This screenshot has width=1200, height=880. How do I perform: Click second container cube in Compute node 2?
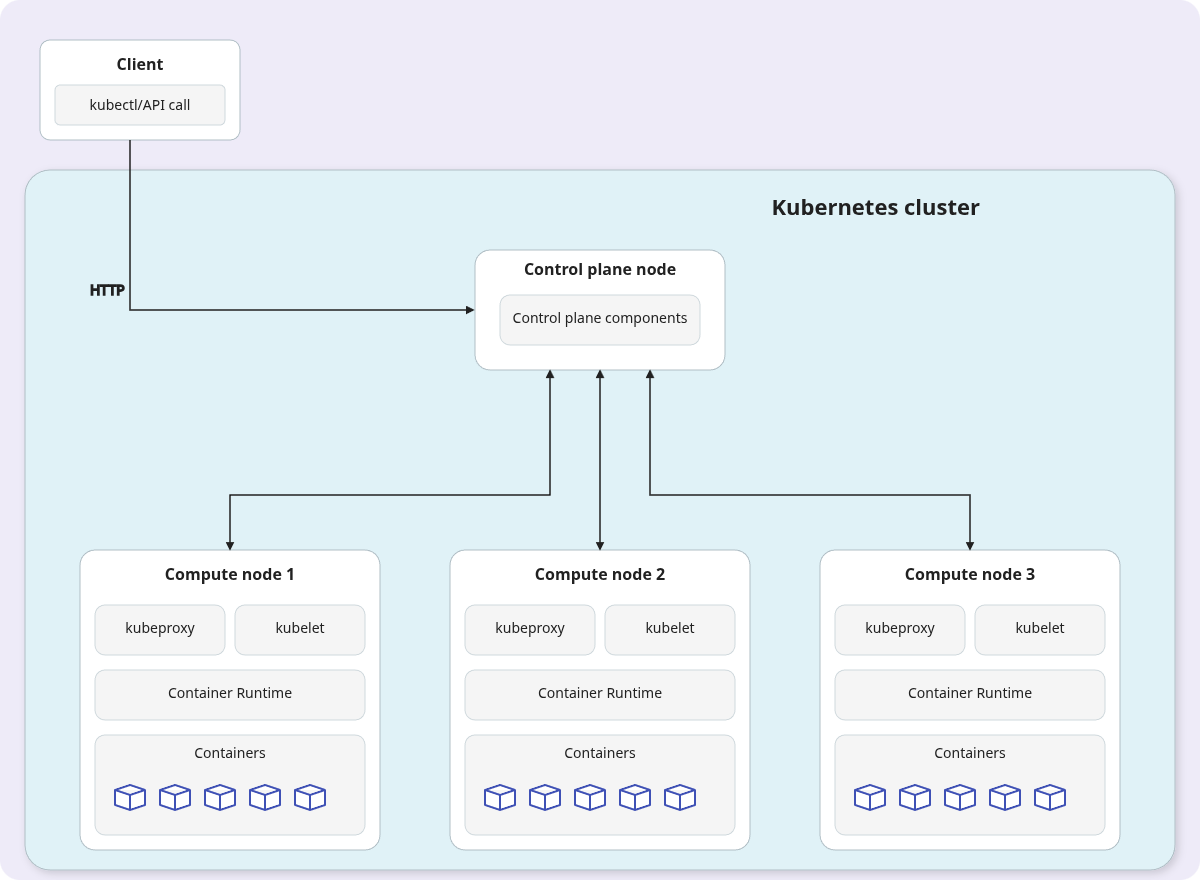(x=545, y=797)
